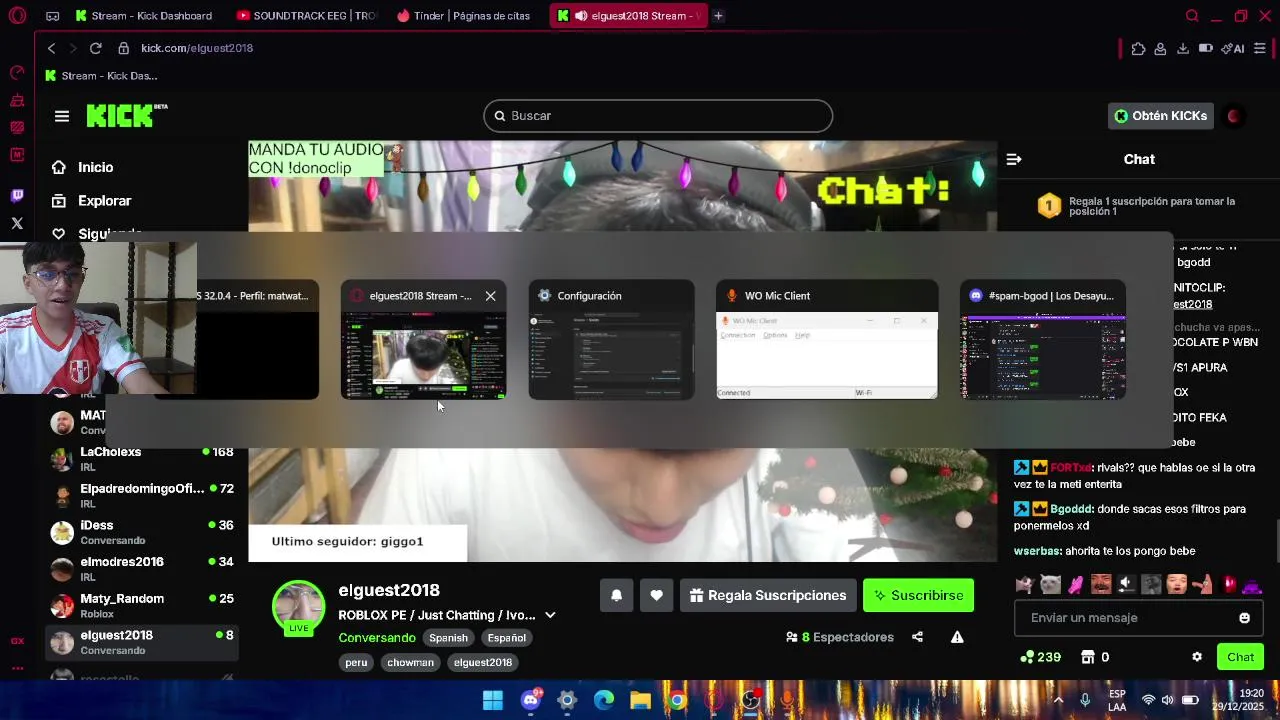
Task: Expand the stream title chevron
Action: coord(550,615)
